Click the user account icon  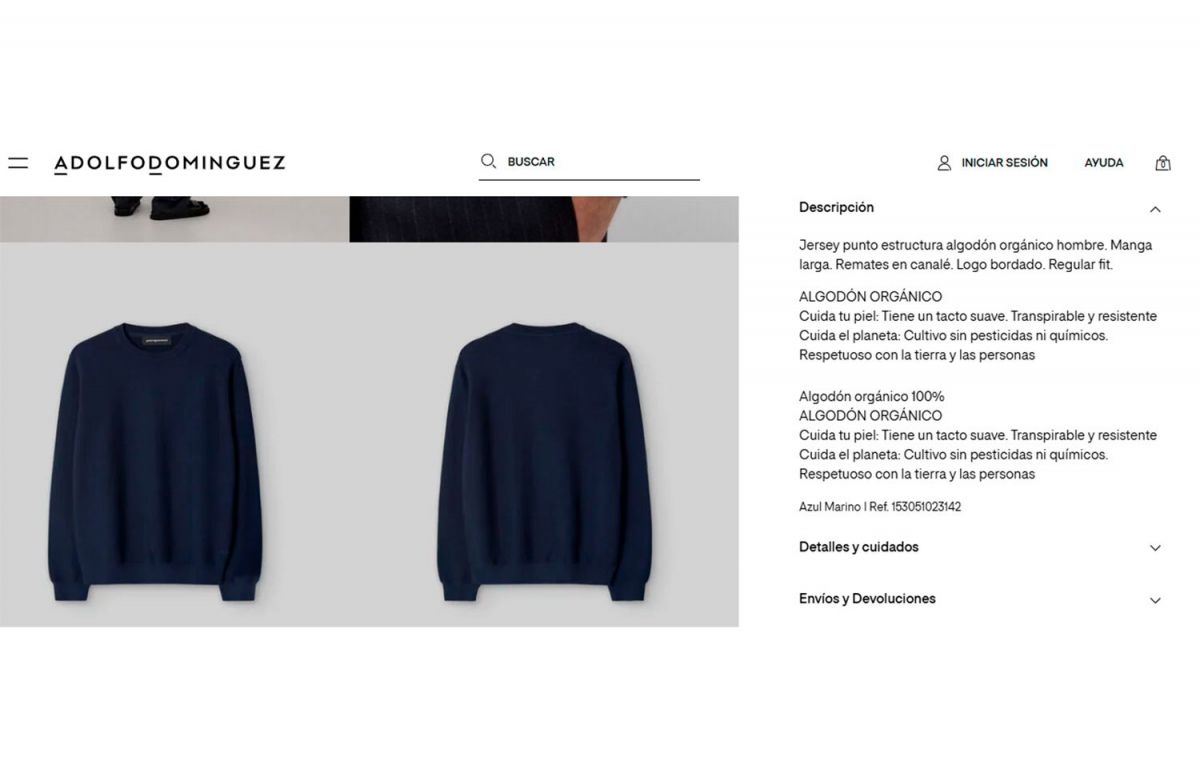tap(944, 162)
